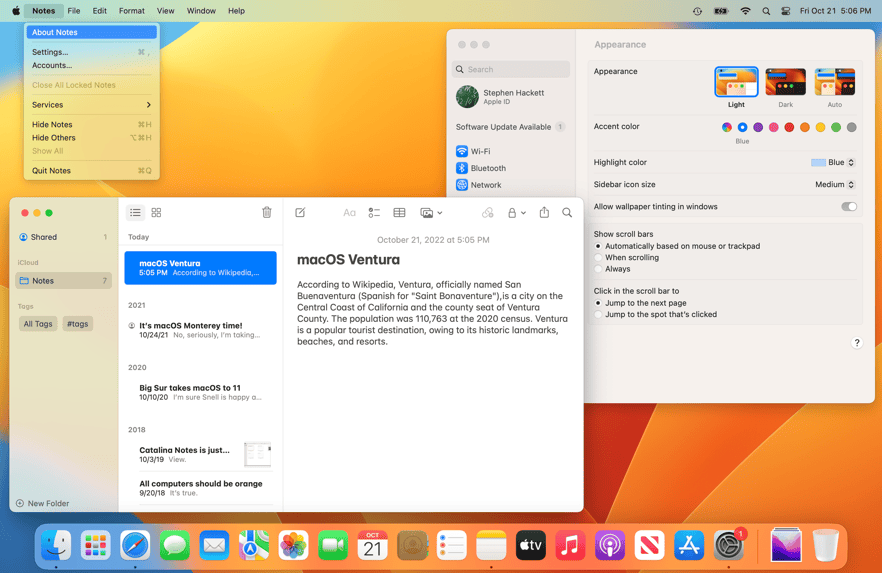Select Bluetooth in Settings sidebar
The width and height of the screenshot is (882, 573).
tap(510, 168)
